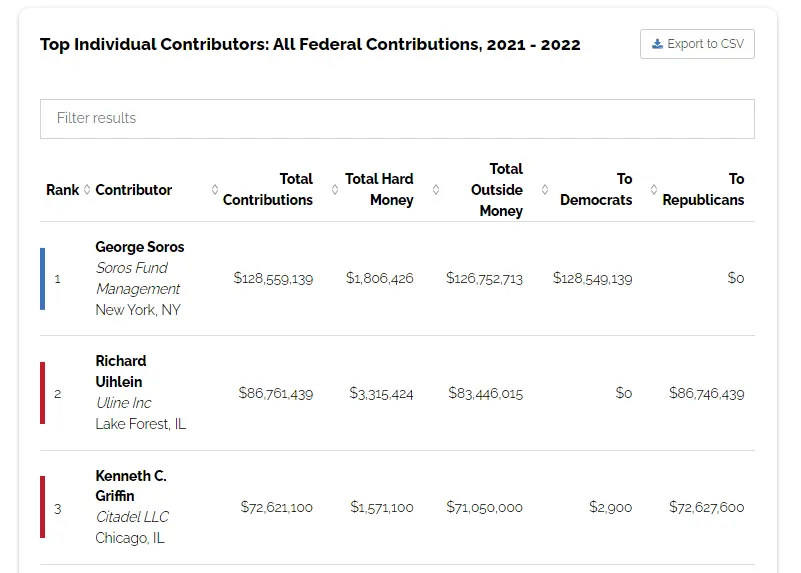Click blue party bar beside George Soros

[x=42, y=279]
